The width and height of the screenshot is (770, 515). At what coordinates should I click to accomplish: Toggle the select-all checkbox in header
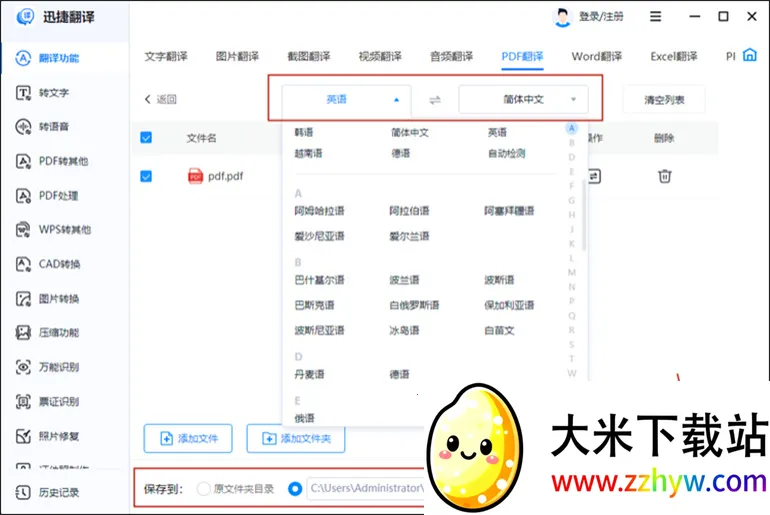pos(146,138)
